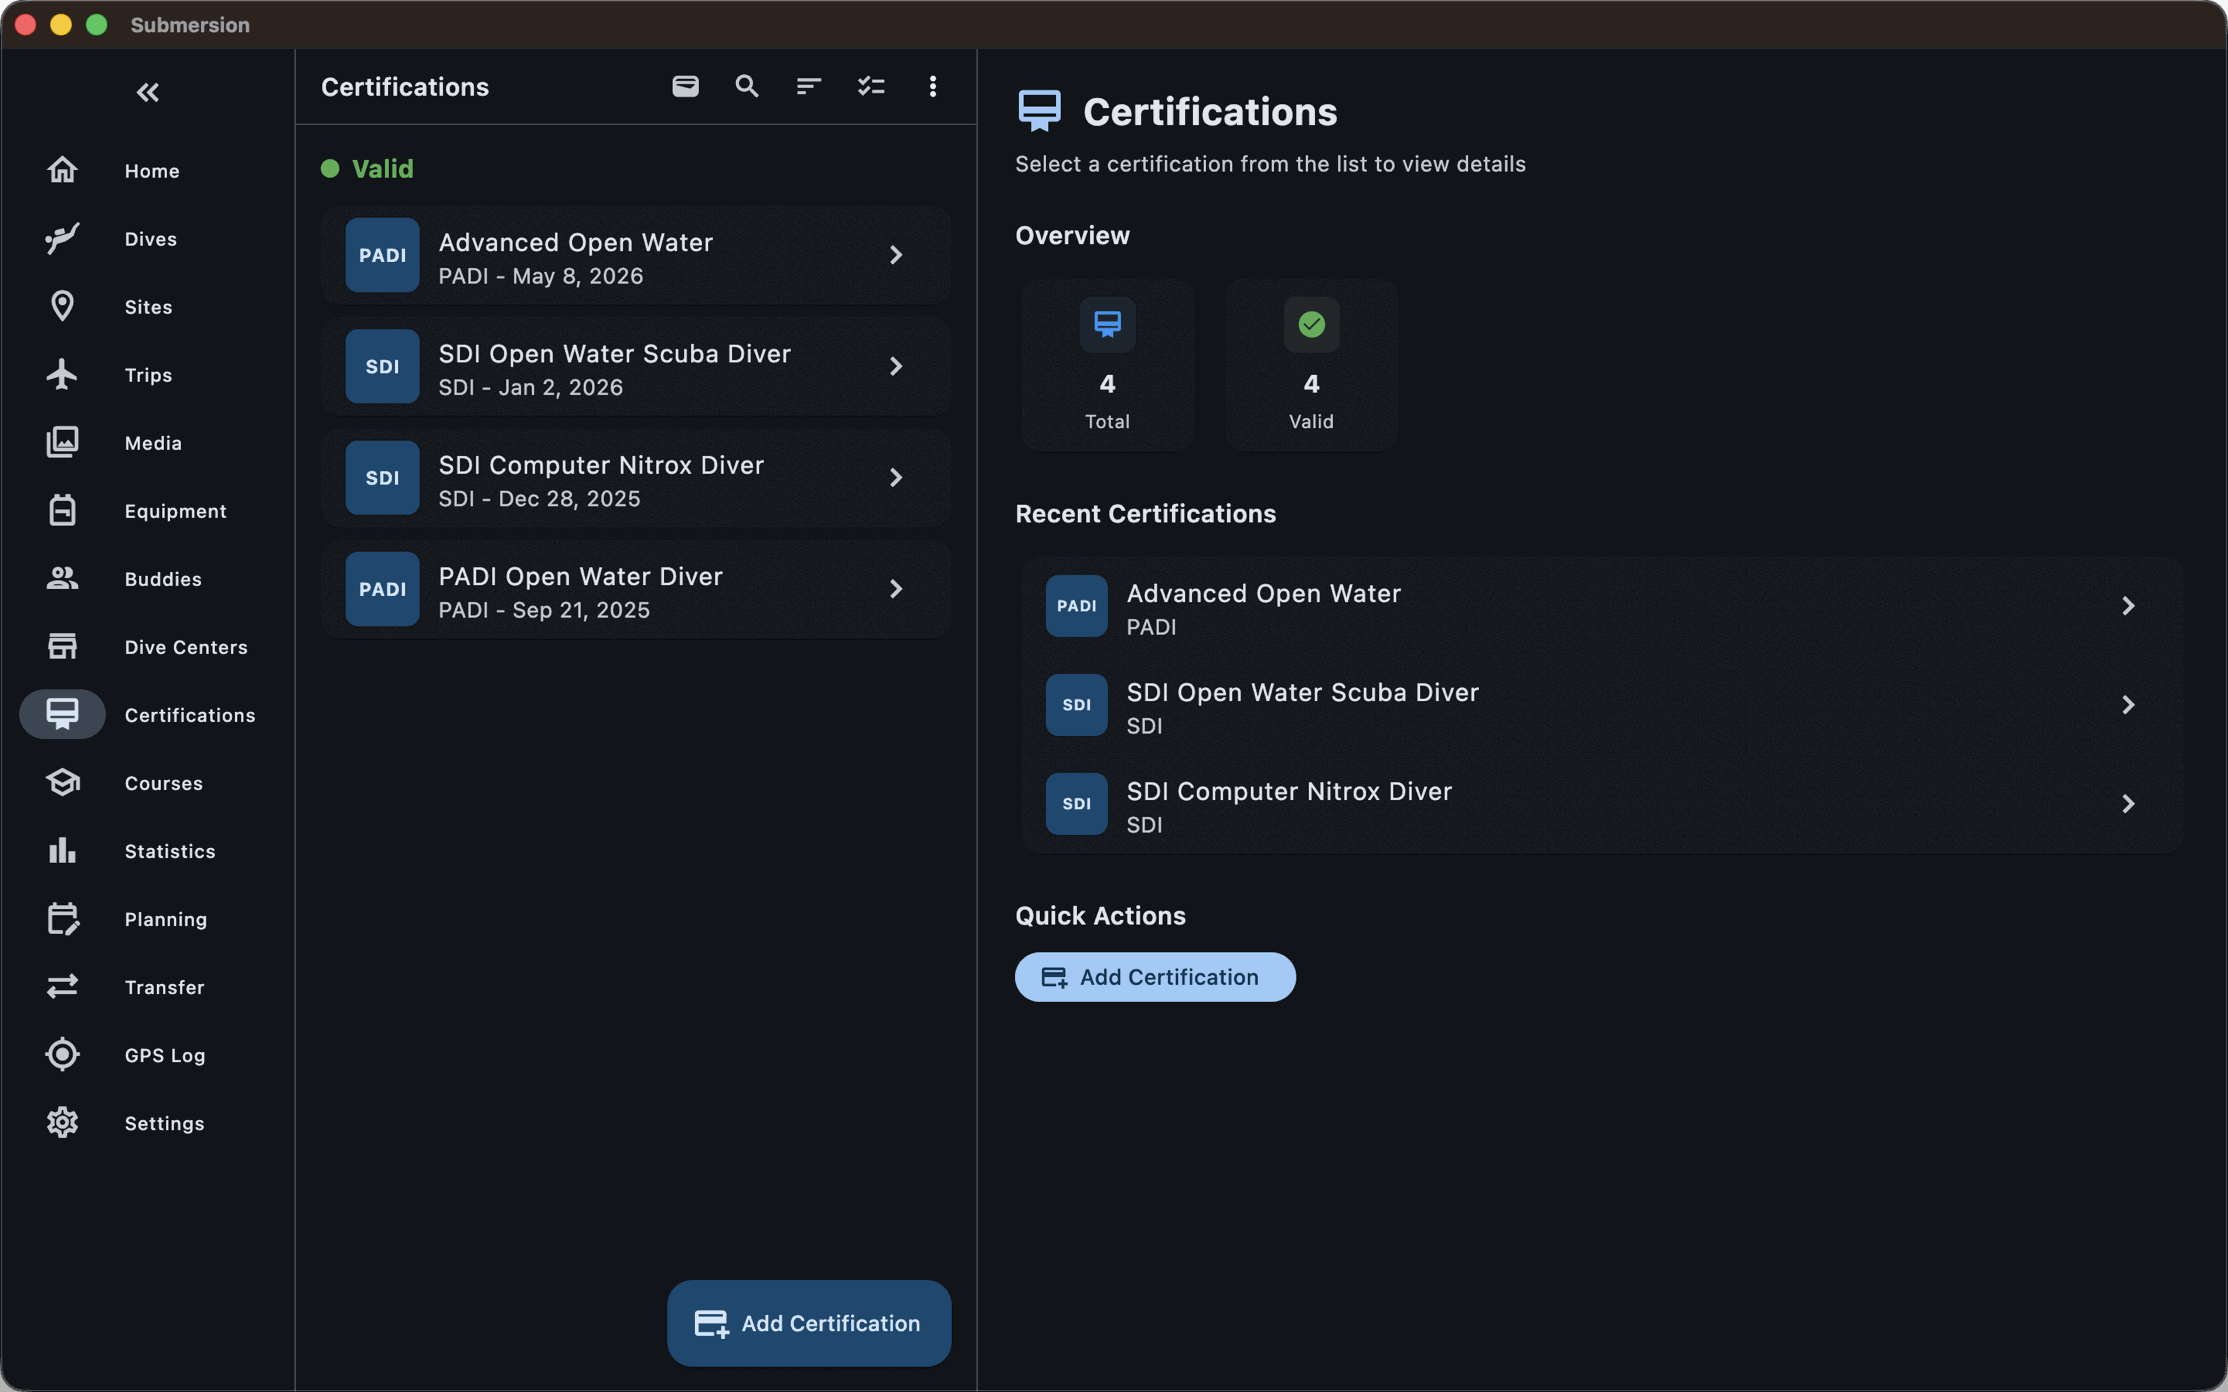Open the Planning calendar icon
The width and height of the screenshot is (2228, 1392).
[x=62, y=918]
